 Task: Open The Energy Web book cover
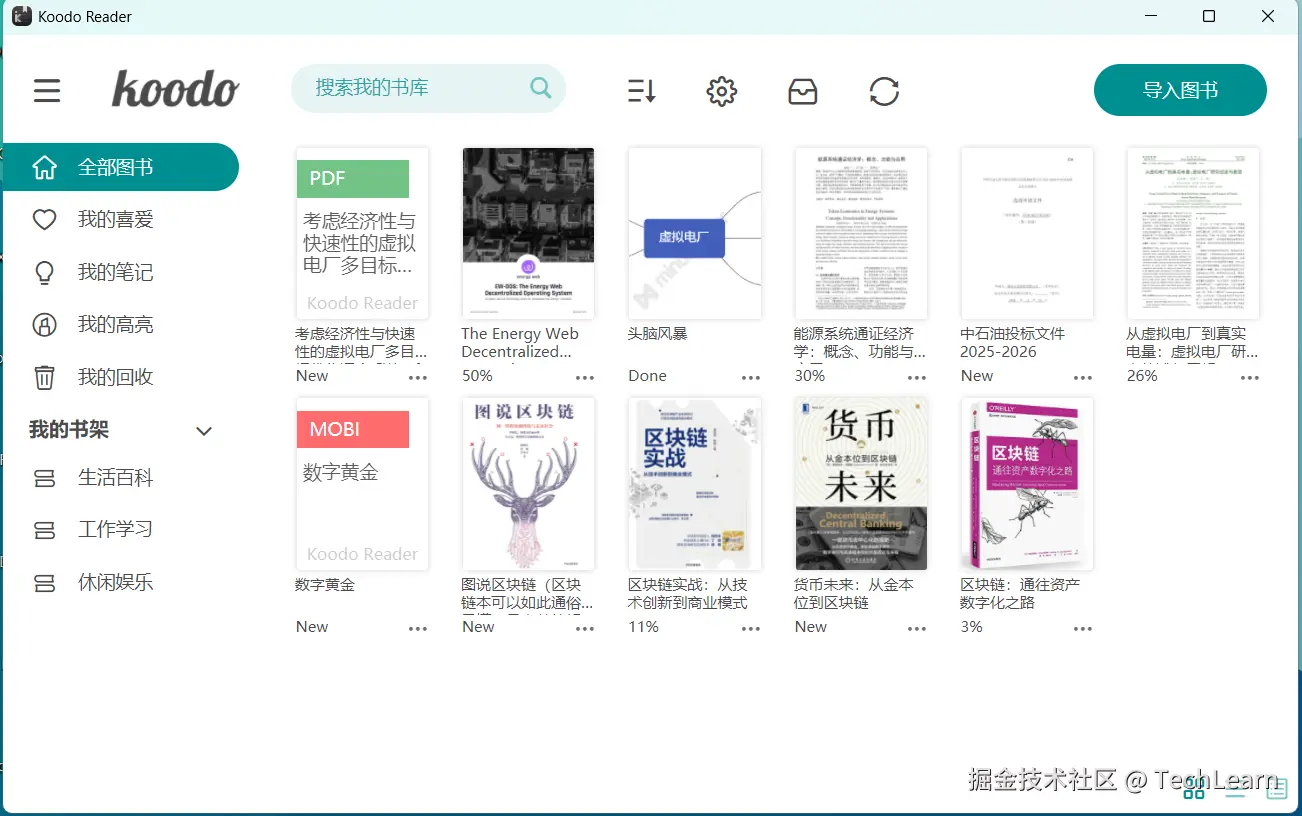click(x=529, y=234)
